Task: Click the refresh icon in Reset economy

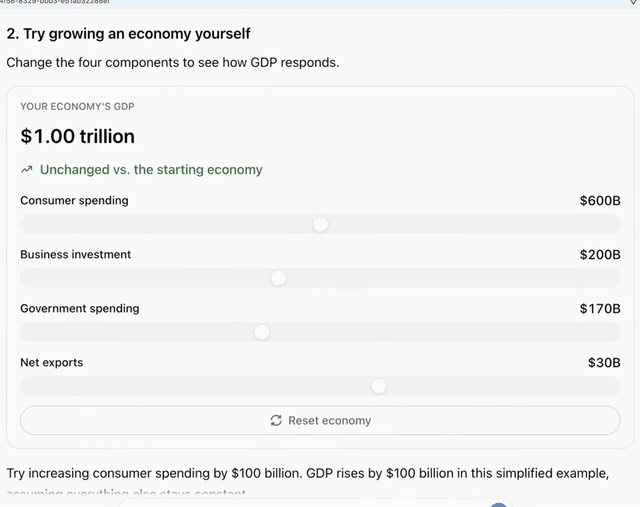Action: [276, 420]
